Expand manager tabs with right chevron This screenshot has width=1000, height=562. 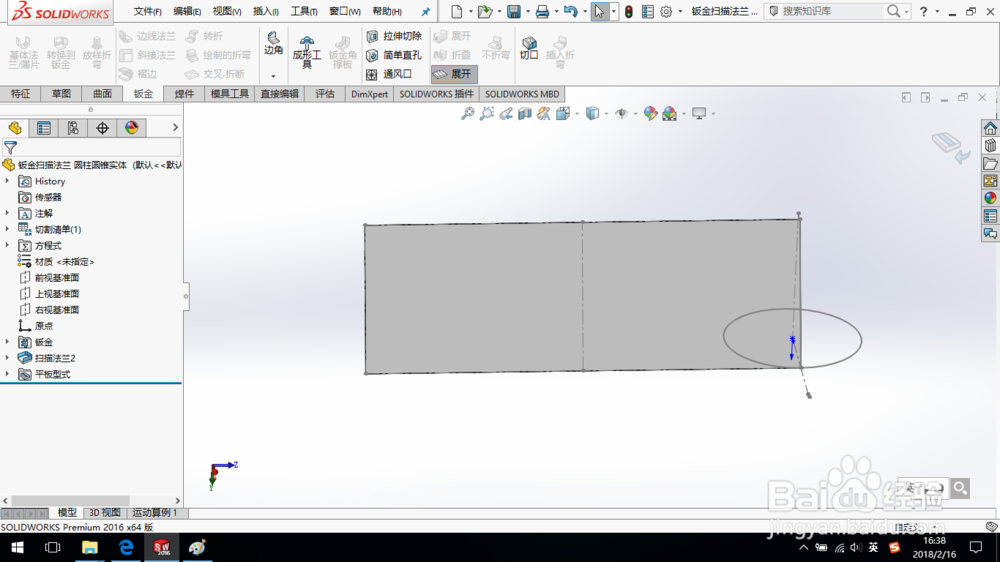(175, 128)
